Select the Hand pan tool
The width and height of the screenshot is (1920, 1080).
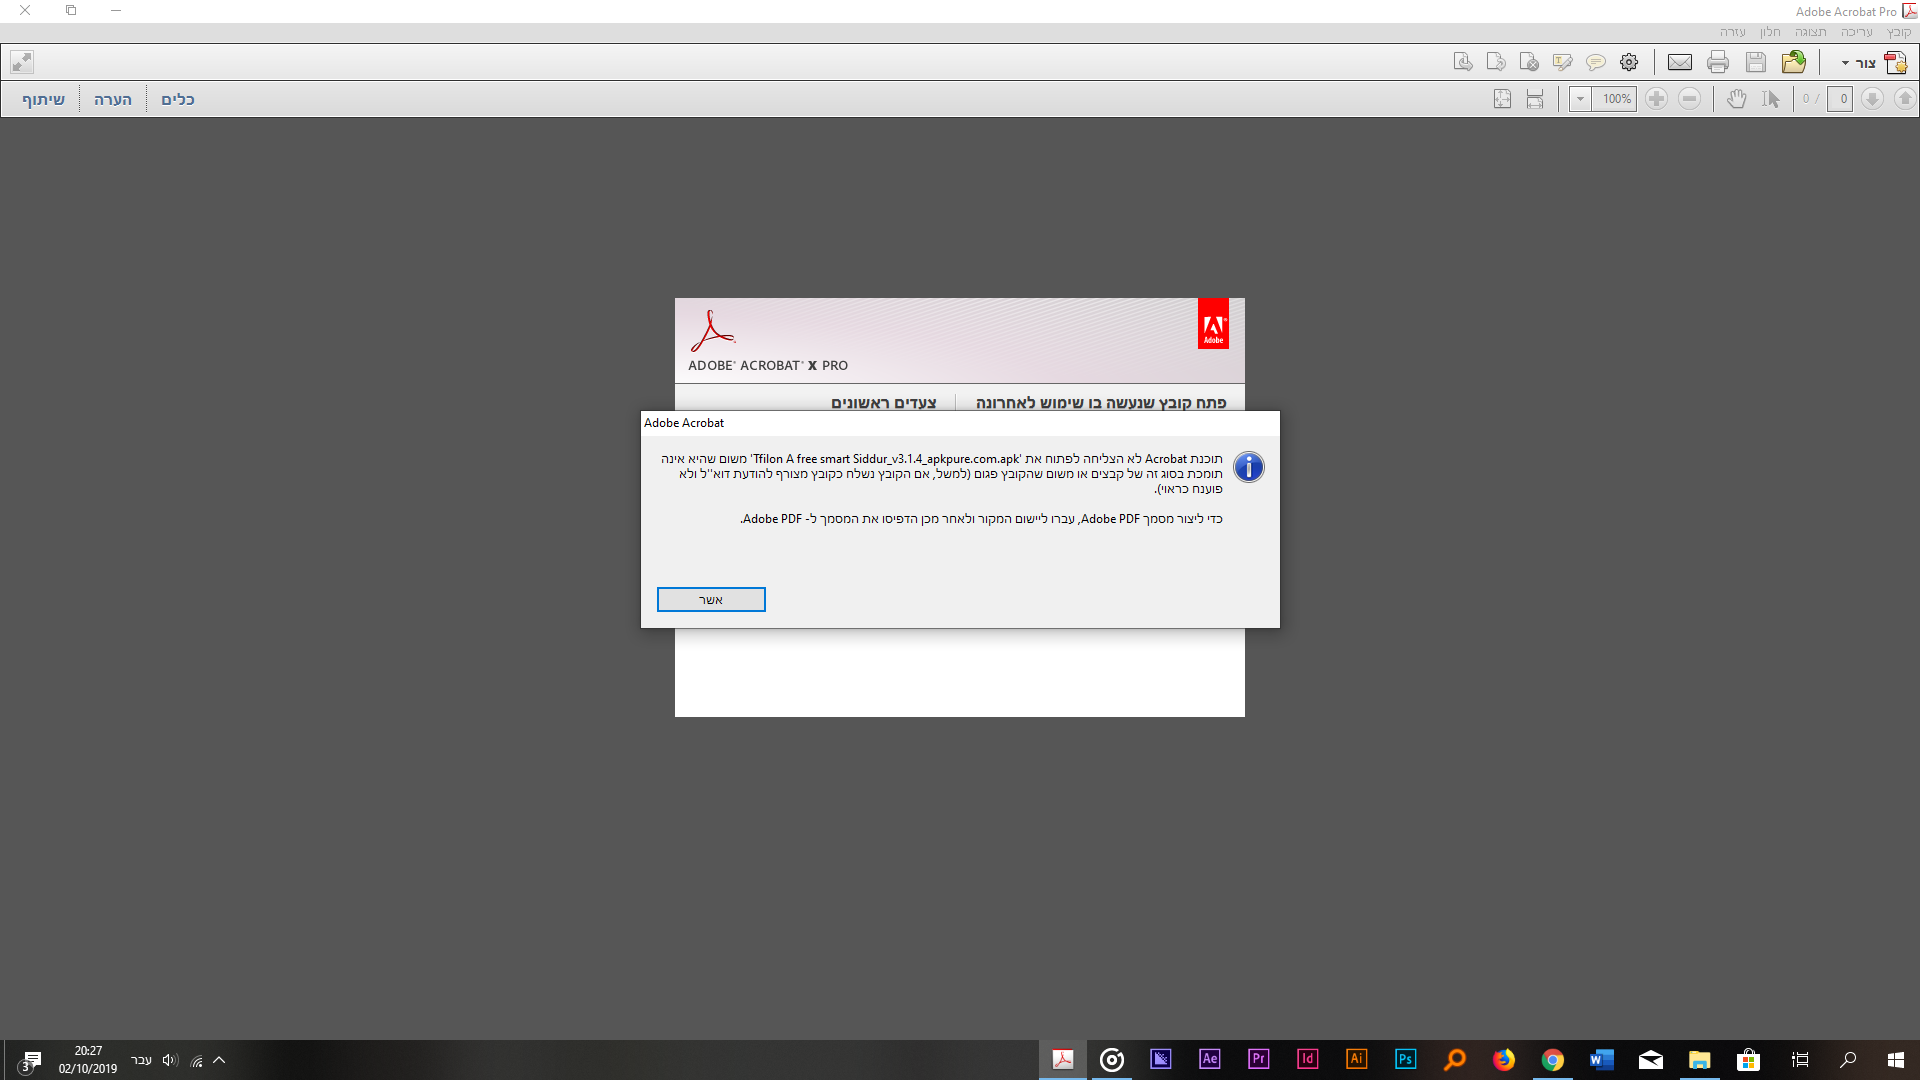[1737, 99]
